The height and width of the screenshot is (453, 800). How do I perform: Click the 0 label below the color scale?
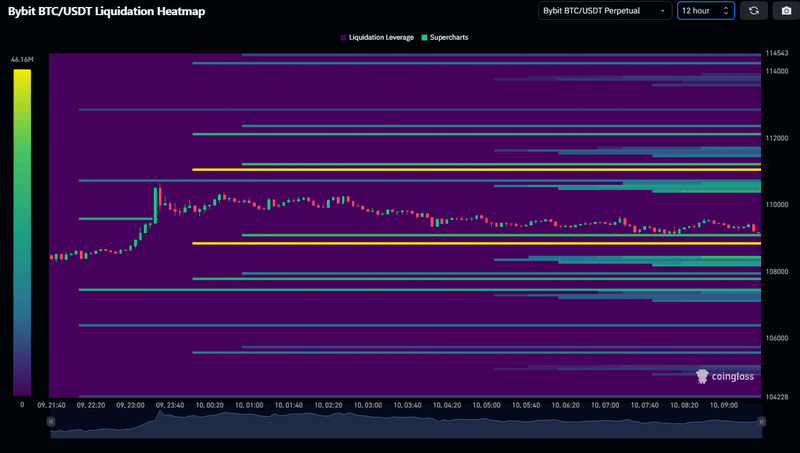(x=22, y=405)
